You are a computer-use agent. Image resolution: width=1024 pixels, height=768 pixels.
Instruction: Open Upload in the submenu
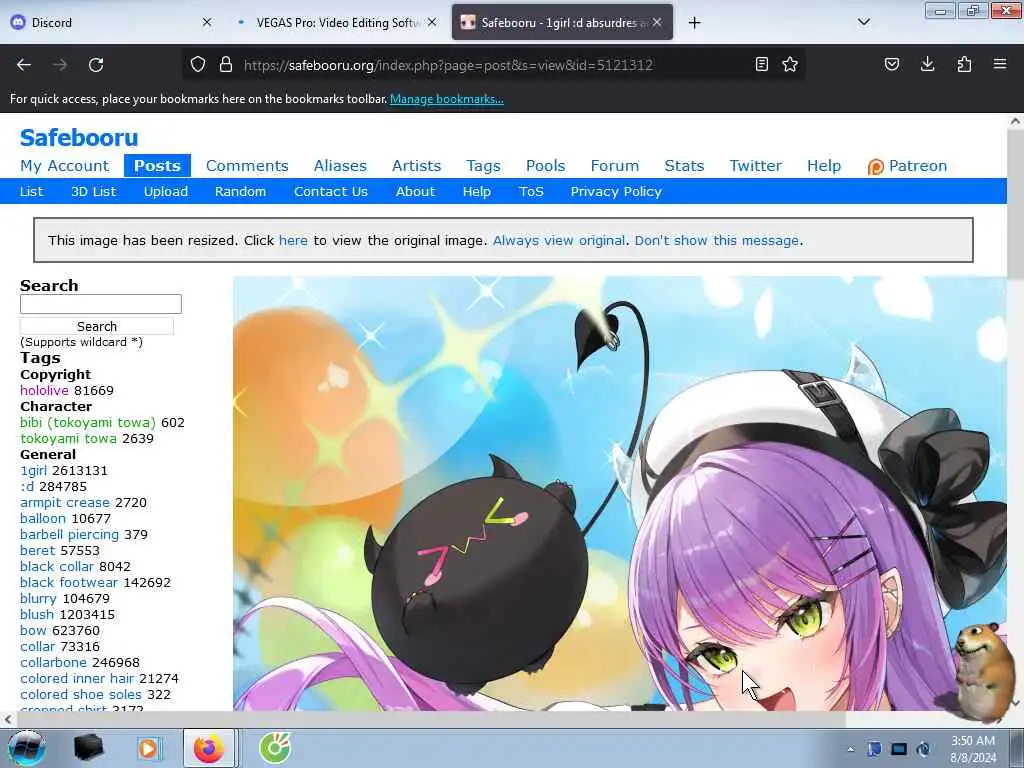tap(166, 191)
